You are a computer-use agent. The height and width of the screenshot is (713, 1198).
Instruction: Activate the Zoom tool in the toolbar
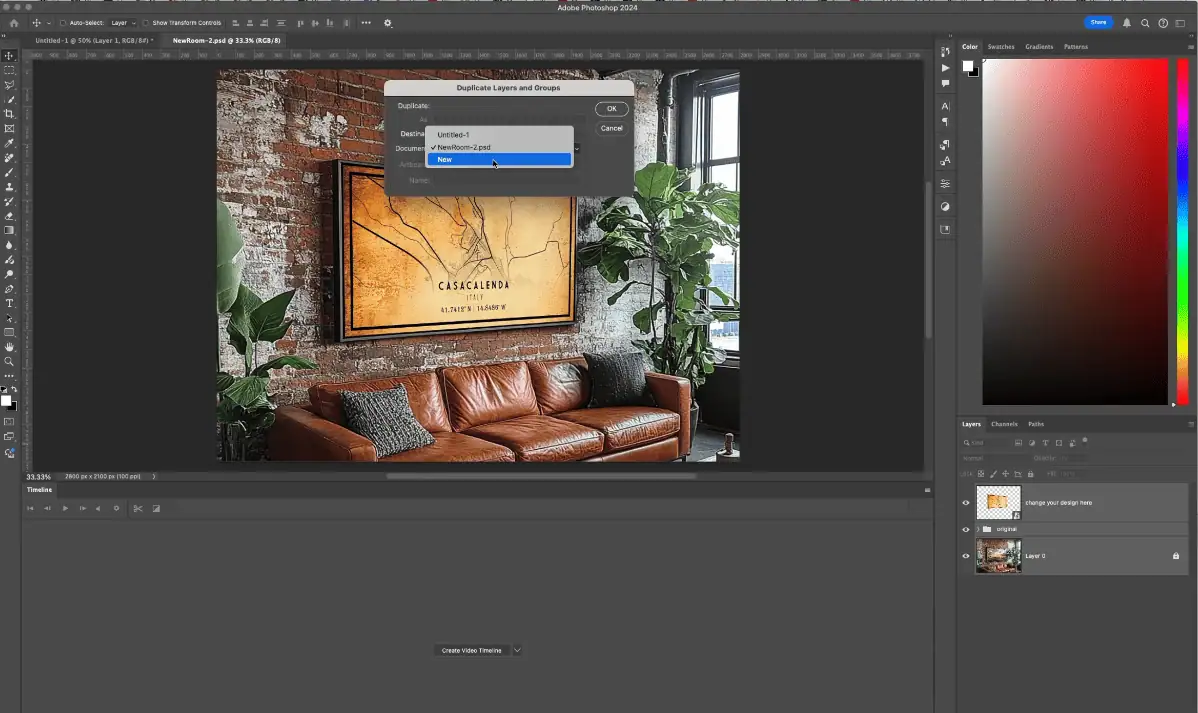(x=9, y=361)
